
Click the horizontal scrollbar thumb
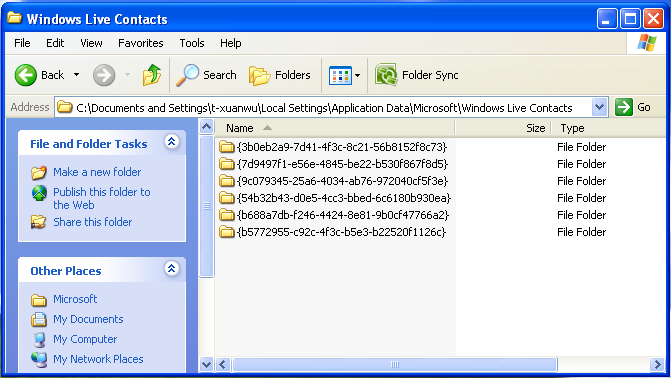pos(394,365)
